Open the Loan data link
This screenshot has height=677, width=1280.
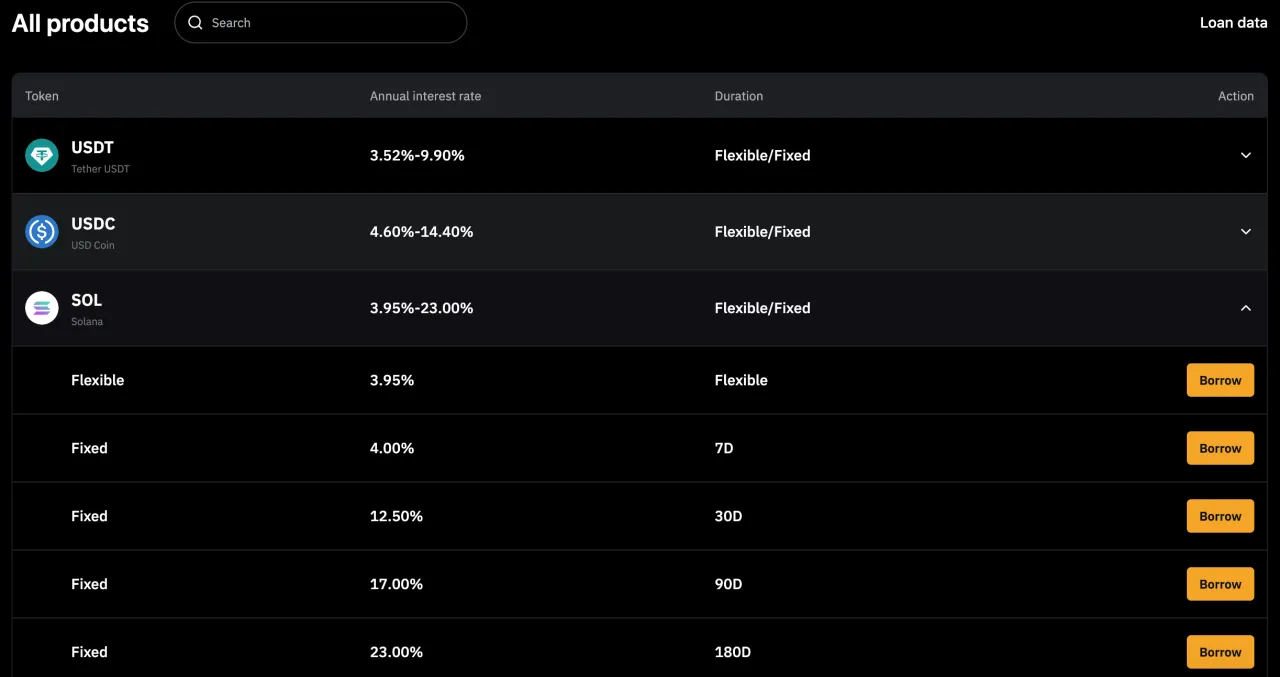pos(1233,22)
